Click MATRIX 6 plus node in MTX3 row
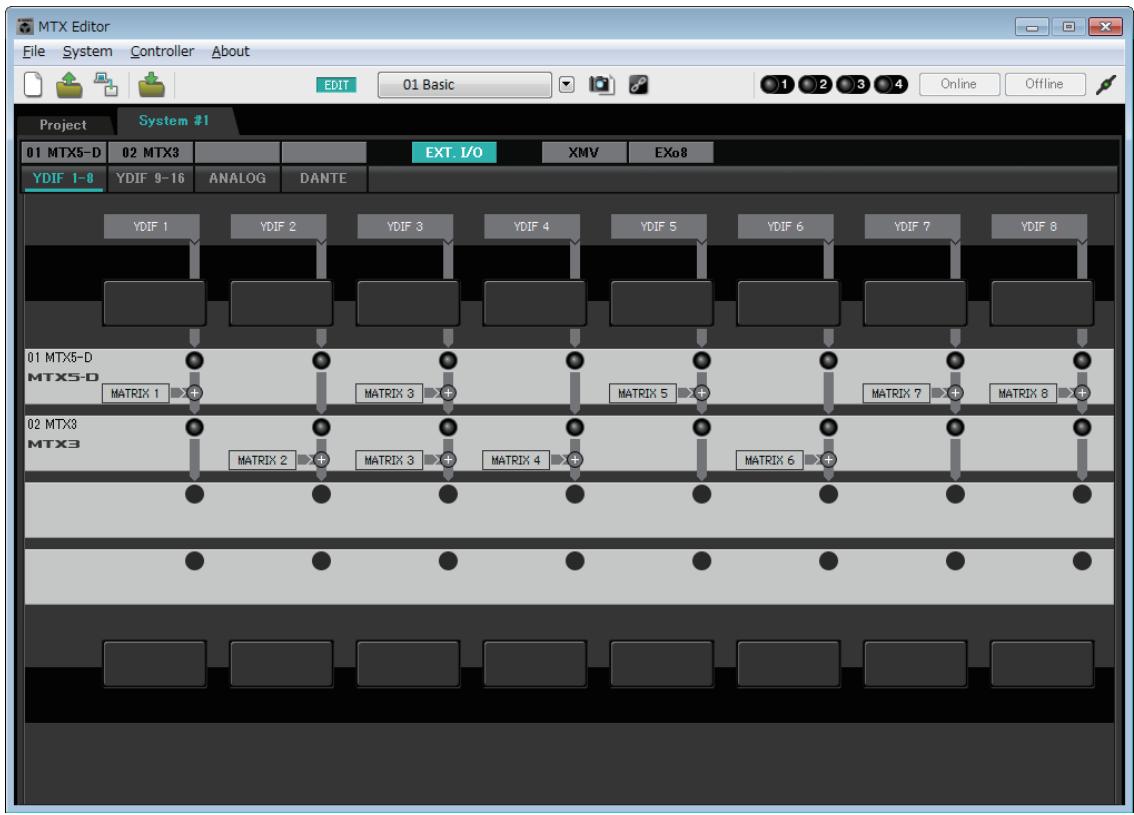The height and width of the screenshot is (815, 1134). pyautogui.click(x=829, y=459)
